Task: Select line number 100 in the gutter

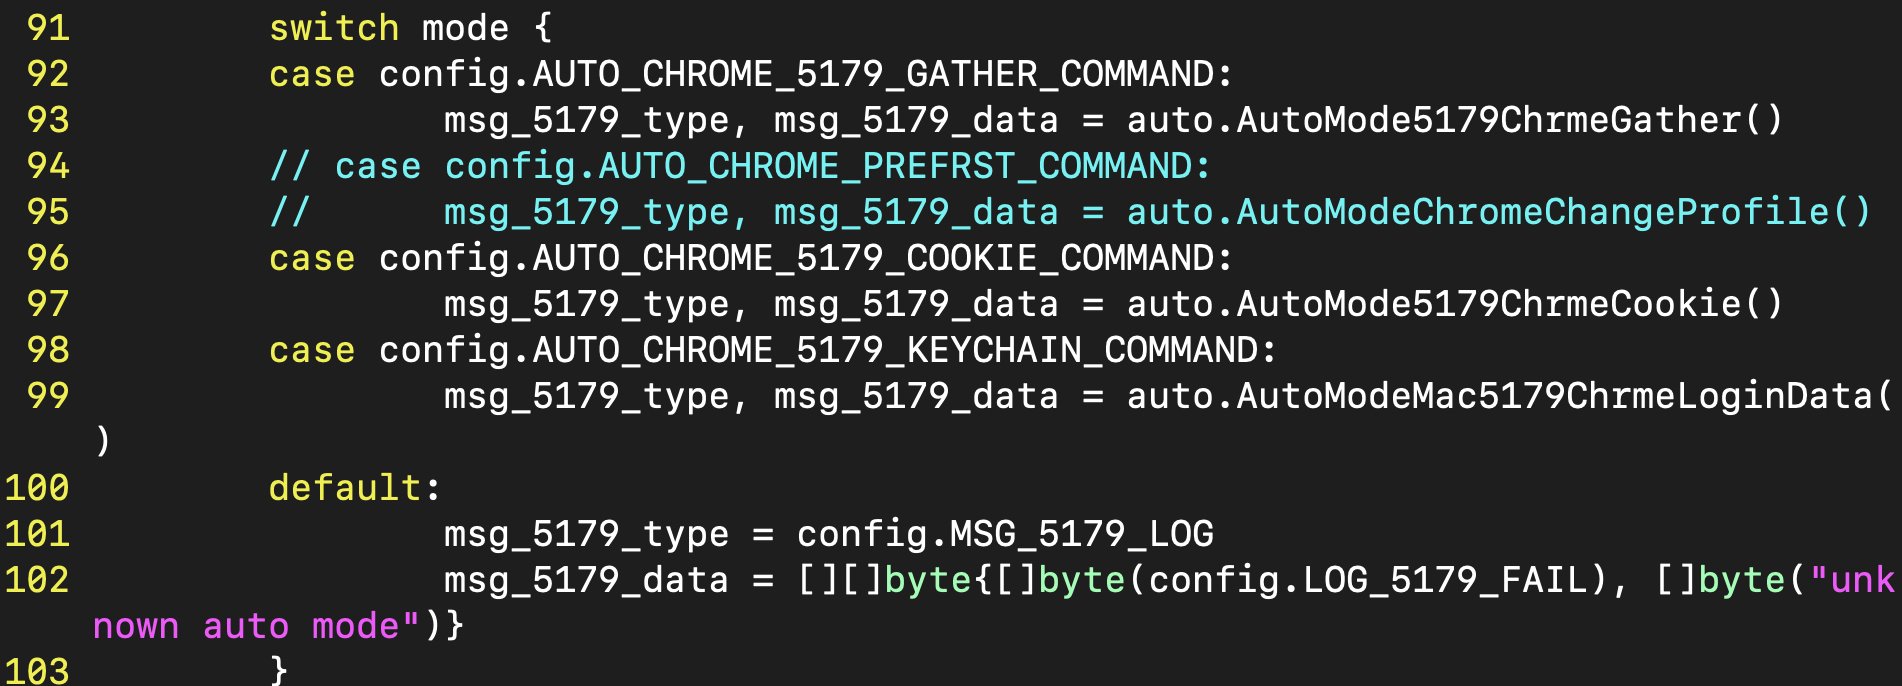Action: 37,488
